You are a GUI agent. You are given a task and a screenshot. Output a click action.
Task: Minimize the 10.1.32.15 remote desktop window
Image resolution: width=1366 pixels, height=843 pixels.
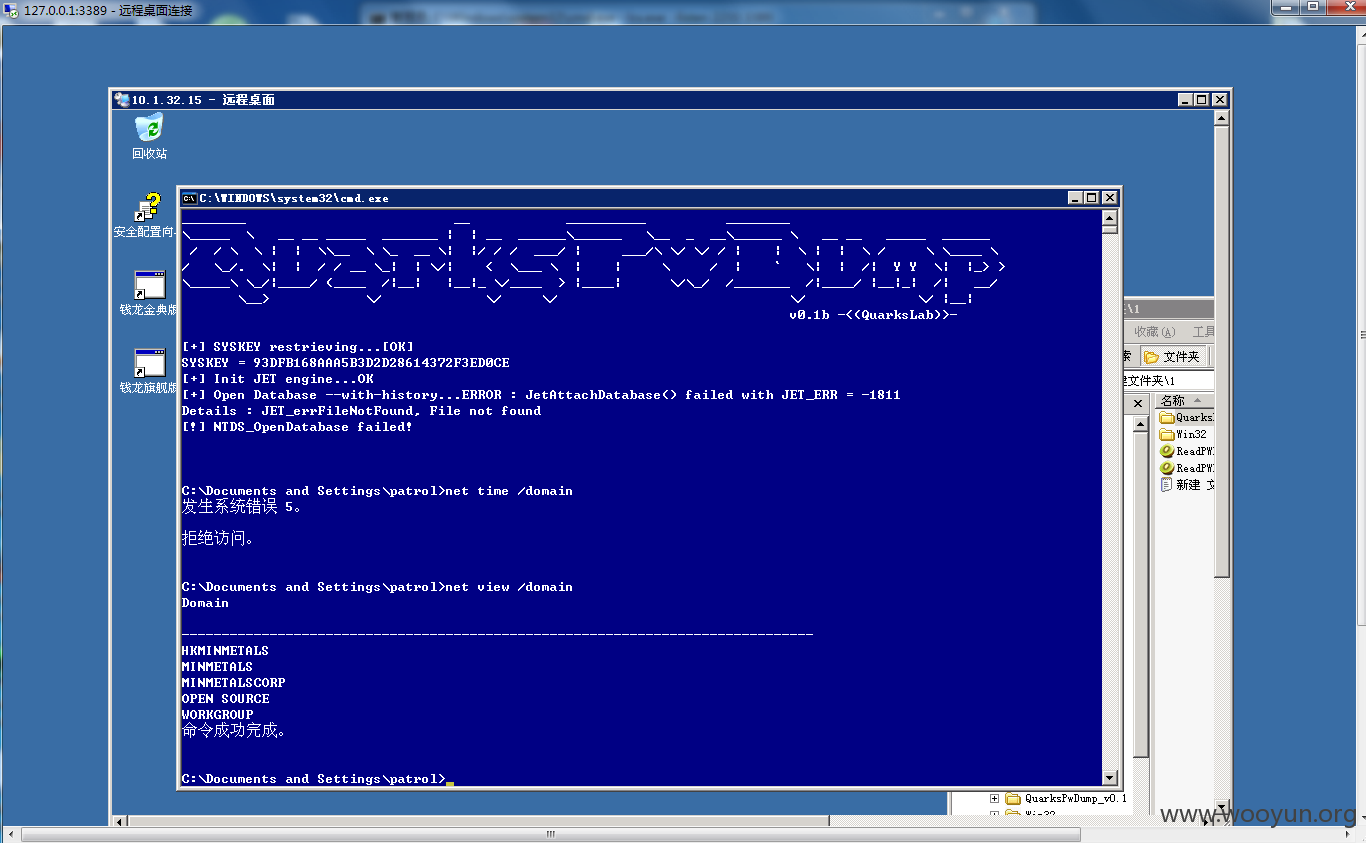tap(1185, 100)
